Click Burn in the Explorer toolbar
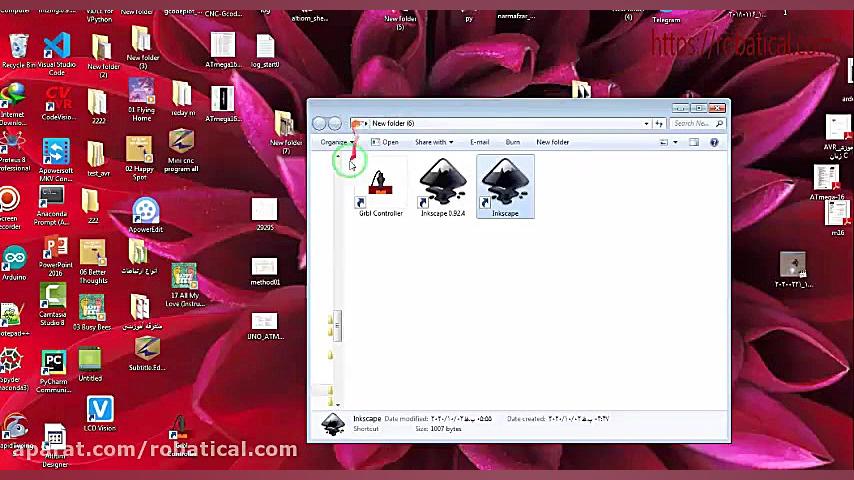 pos(513,142)
